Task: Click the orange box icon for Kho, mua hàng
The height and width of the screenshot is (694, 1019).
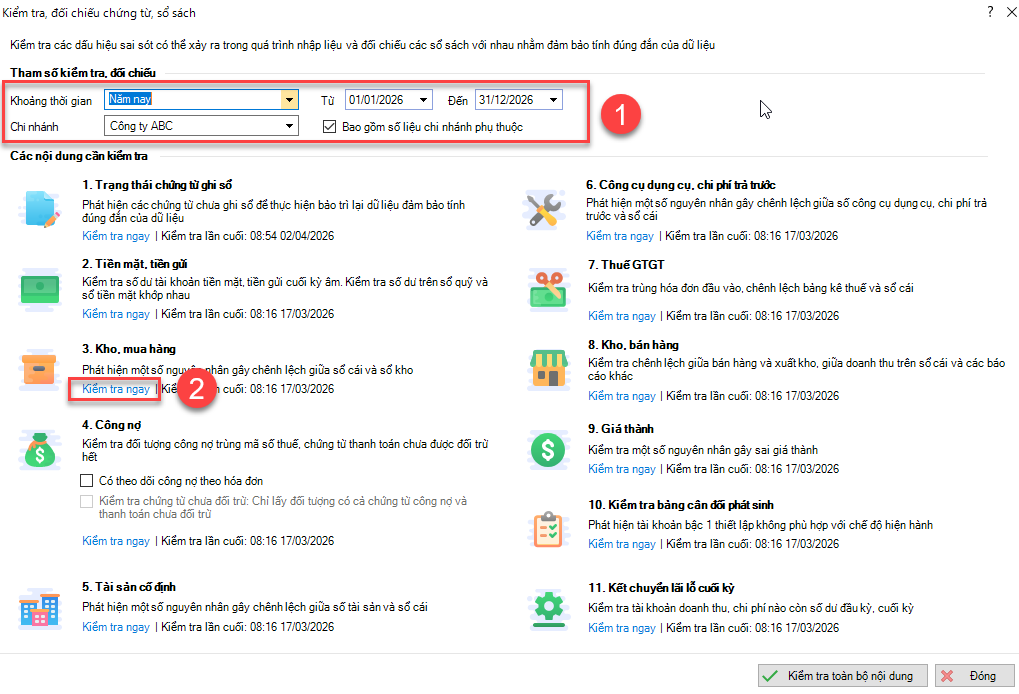Action: 39,370
